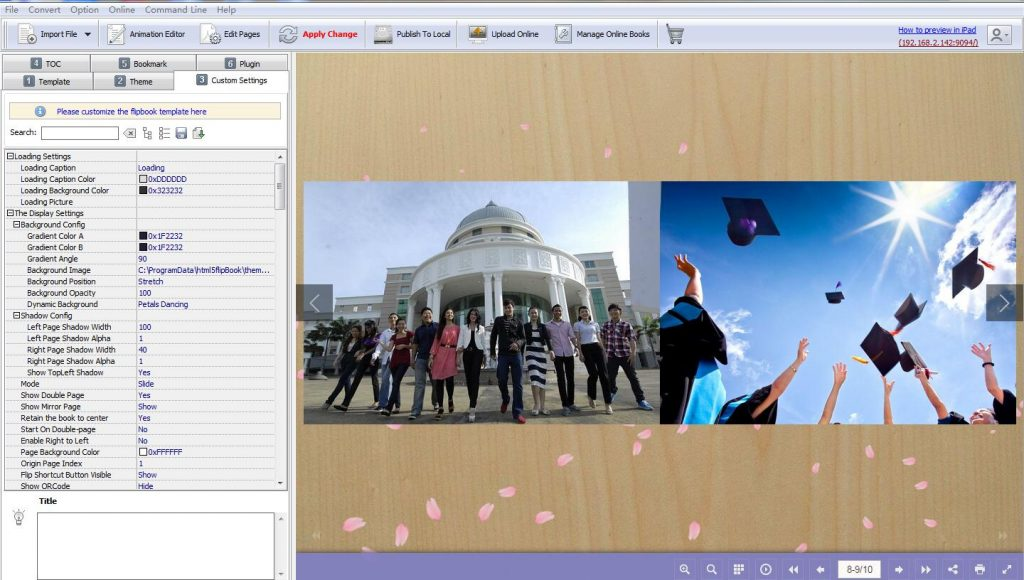Open the 192.168.2.142:9094 address link

pyautogui.click(x=938, y=42)
